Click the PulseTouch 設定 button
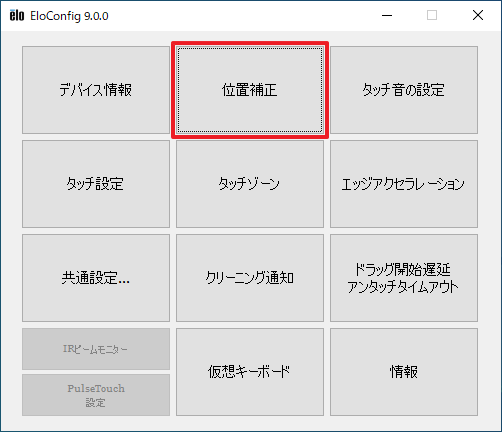The height and width of the screenshot is (432, 502). click(x=96, y=395)
